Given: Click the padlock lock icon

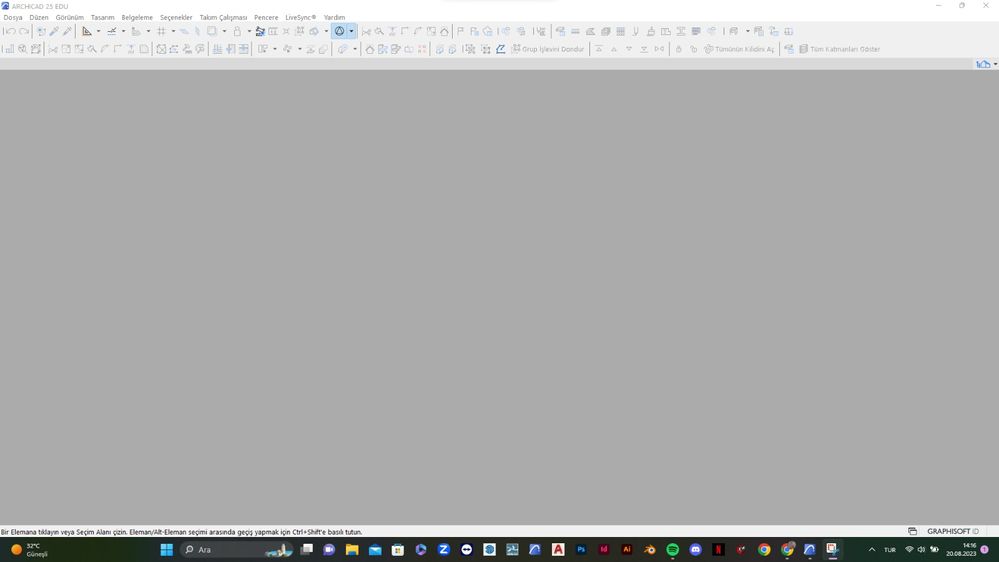Looking at the screenshot, I should click(237, 31).
